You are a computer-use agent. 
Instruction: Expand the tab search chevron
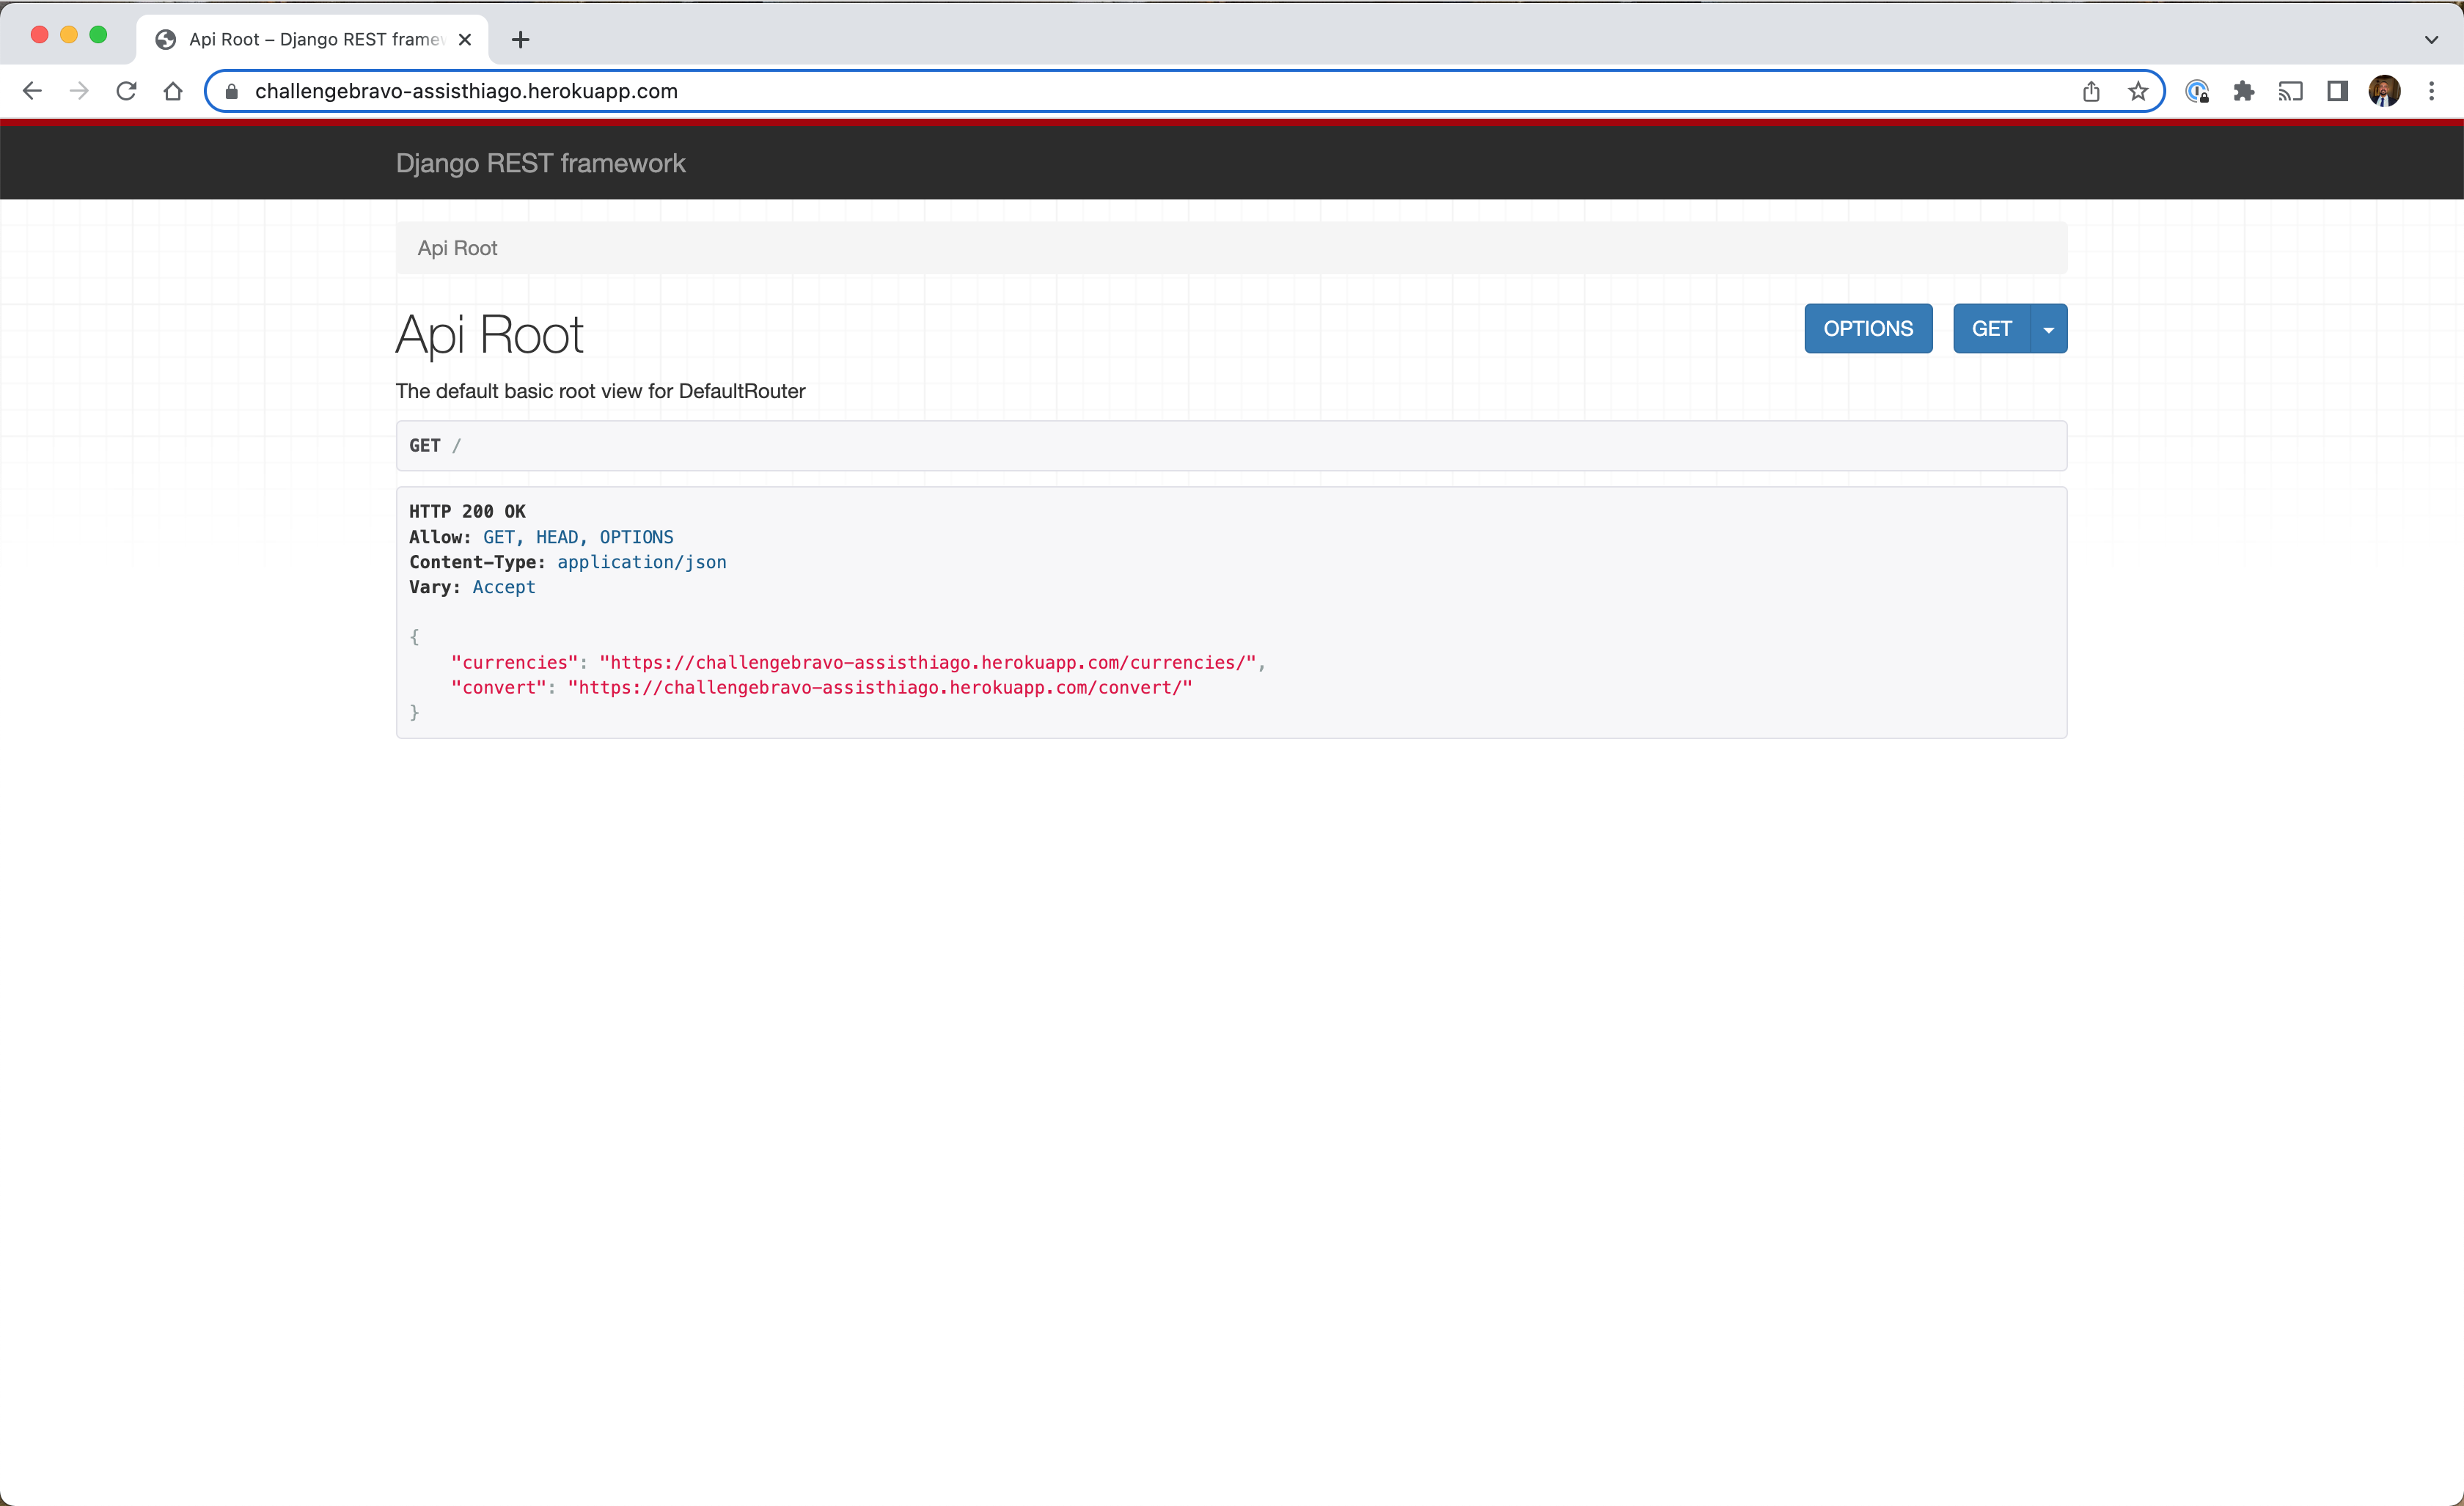pos(2432,40)
